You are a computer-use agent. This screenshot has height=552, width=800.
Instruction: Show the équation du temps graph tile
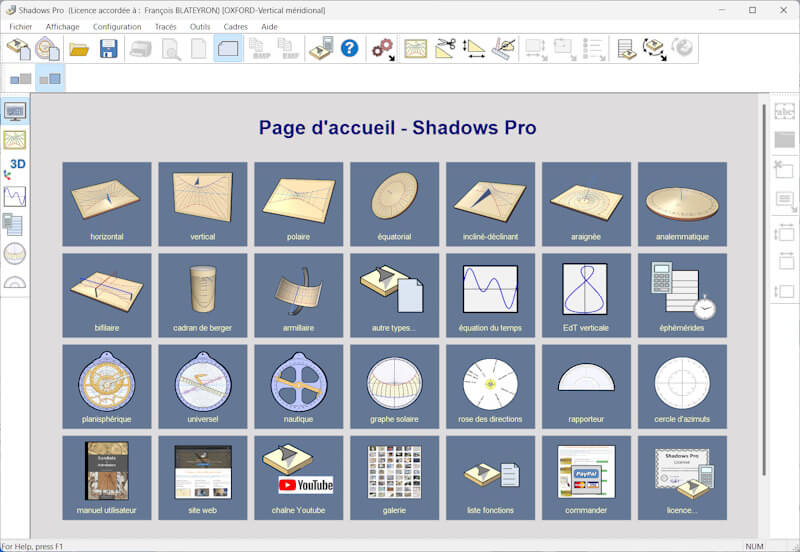(x=490, y=295)
